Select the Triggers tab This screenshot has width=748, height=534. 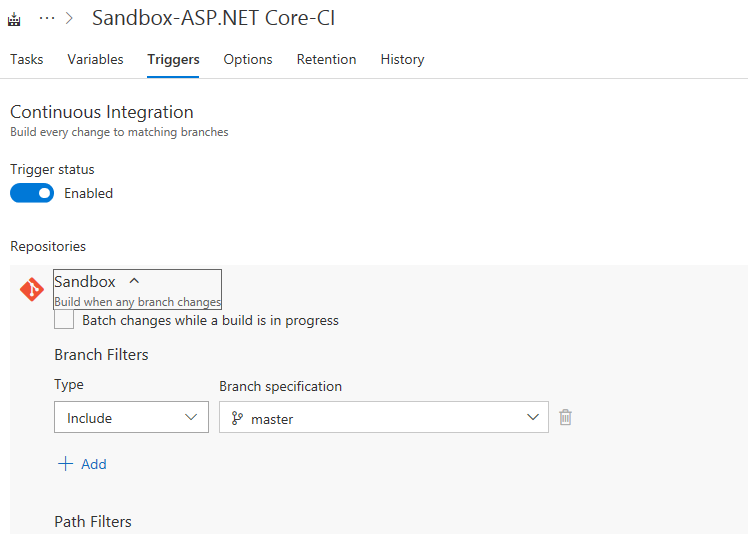(x=173, y=59)
